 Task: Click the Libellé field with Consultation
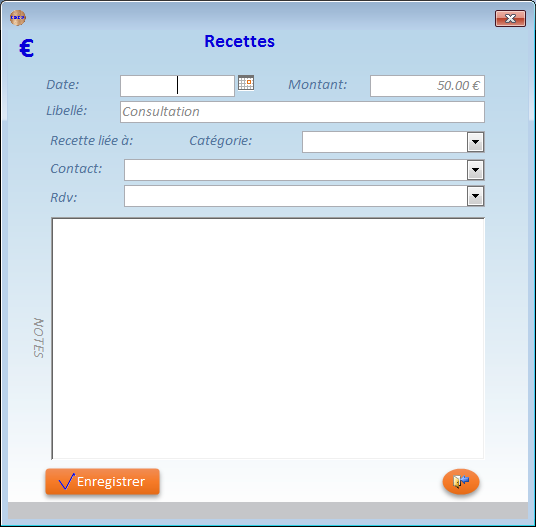(302, 112)
